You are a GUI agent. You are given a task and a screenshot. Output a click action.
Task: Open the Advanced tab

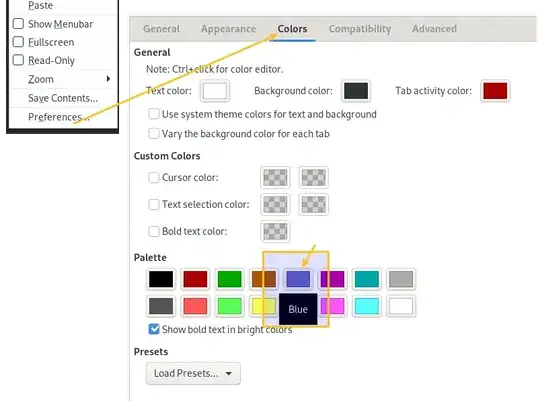tap(434, 29)
